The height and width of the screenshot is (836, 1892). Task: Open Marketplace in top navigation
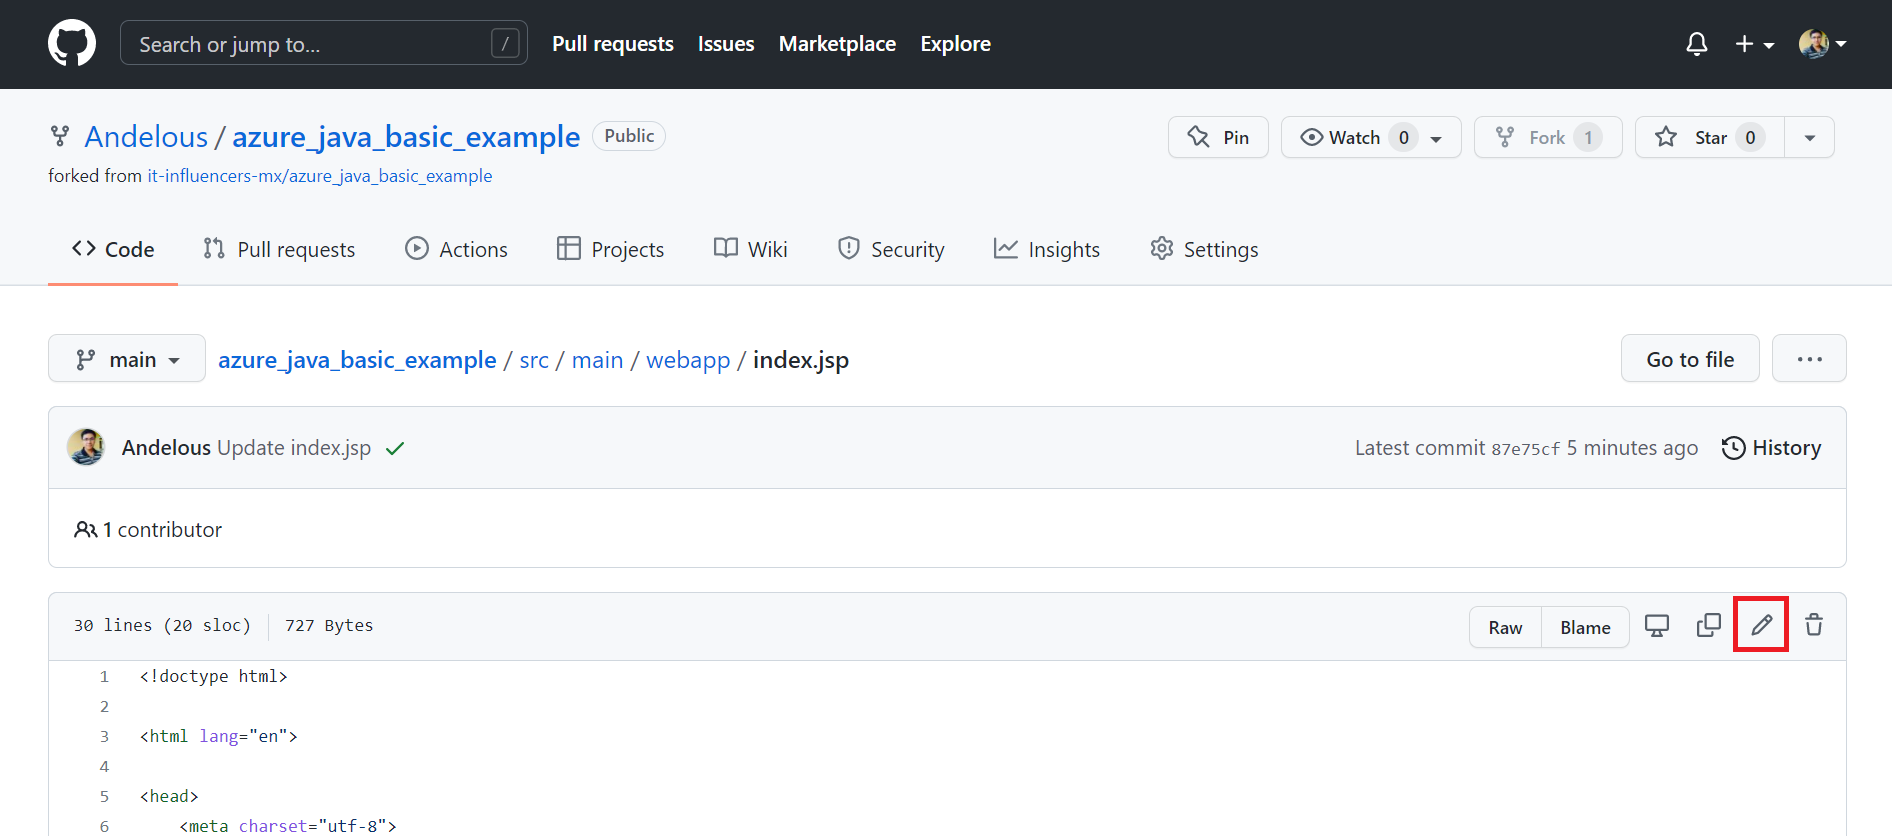click(x=837, y=44)
